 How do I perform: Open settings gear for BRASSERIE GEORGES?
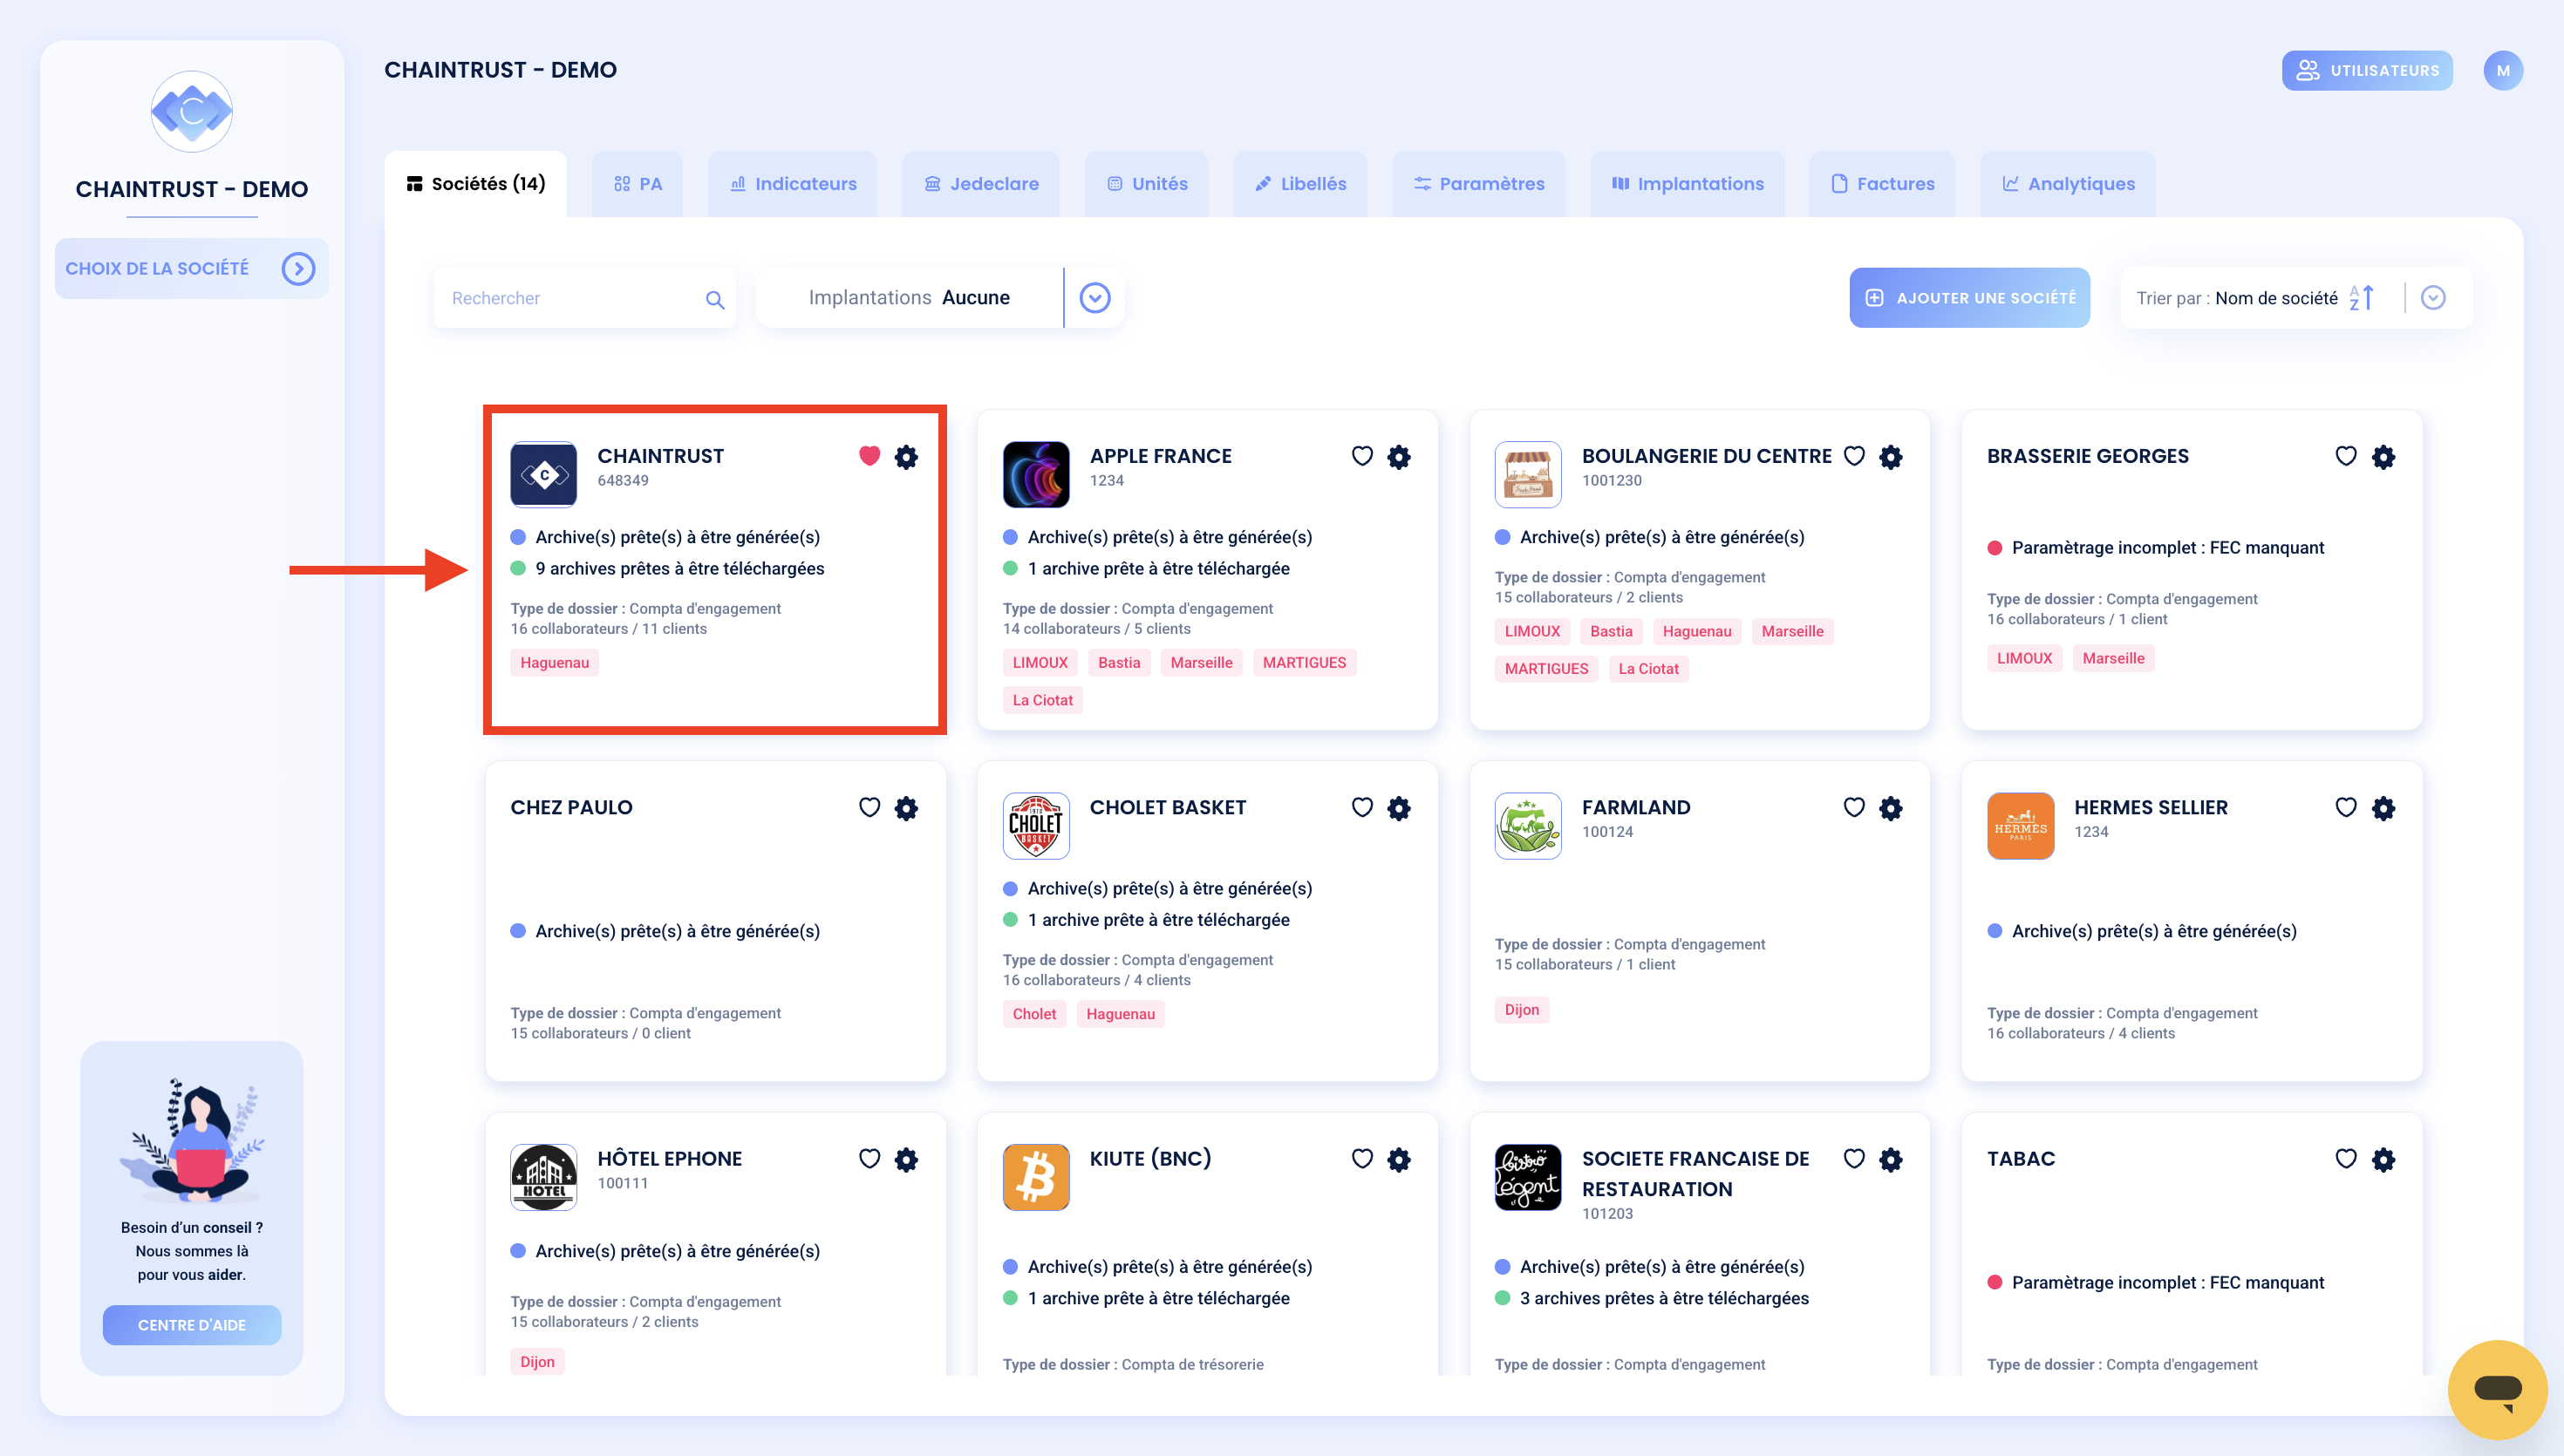click(2383, 457)
